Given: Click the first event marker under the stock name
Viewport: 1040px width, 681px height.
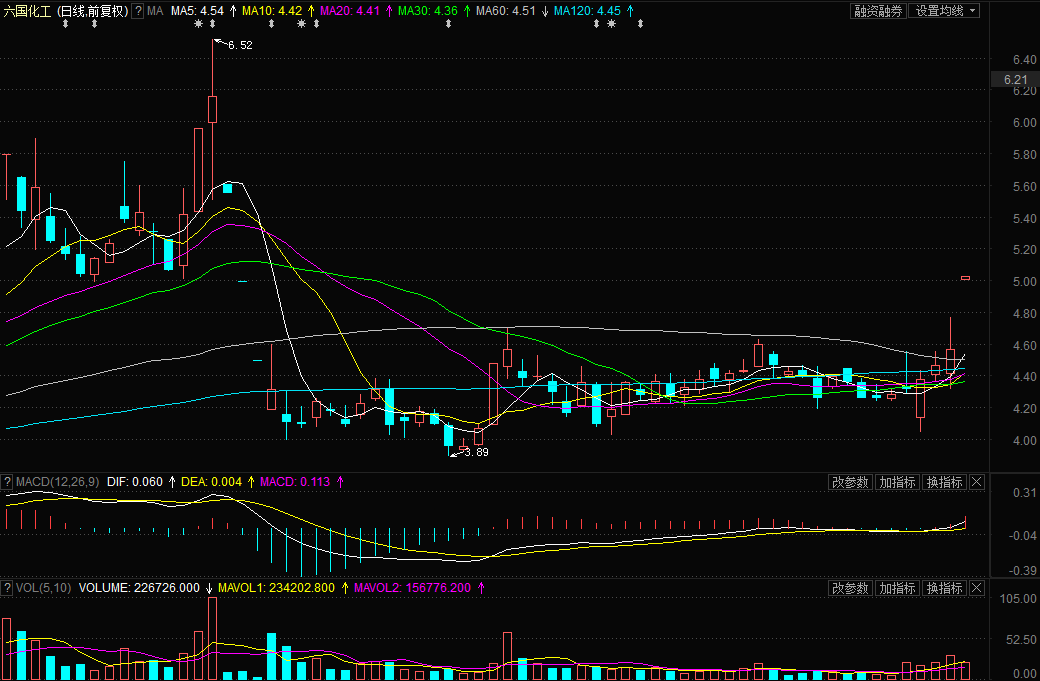Looking at the screenshot, I should point(65,23).
